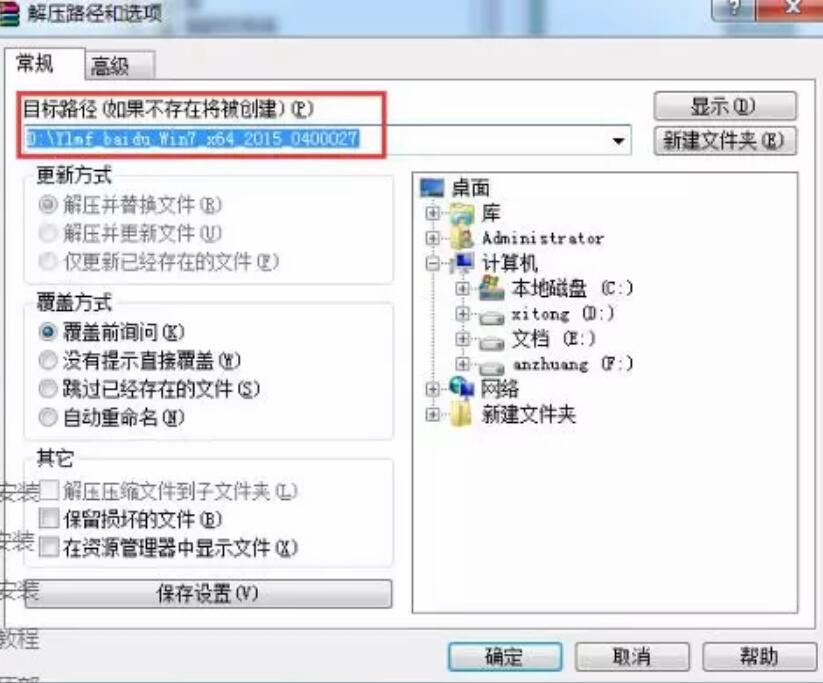Viewport: 823px width, 683px height.
Task: Click the xitong (D:) drive icon
Action: pyautogui.click(x=492, y=315)
